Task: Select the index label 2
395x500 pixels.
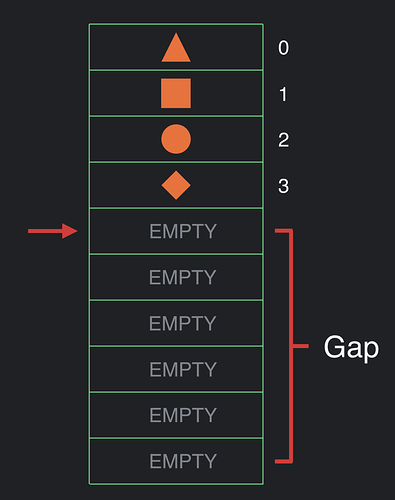Action: tap(284, 140)
